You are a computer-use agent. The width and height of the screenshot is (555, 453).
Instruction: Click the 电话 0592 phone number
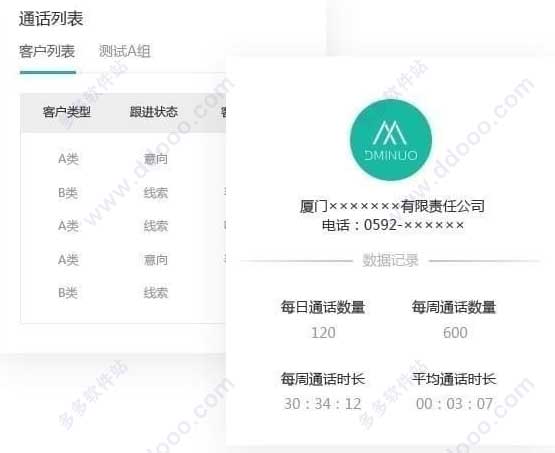coord(393,225)
